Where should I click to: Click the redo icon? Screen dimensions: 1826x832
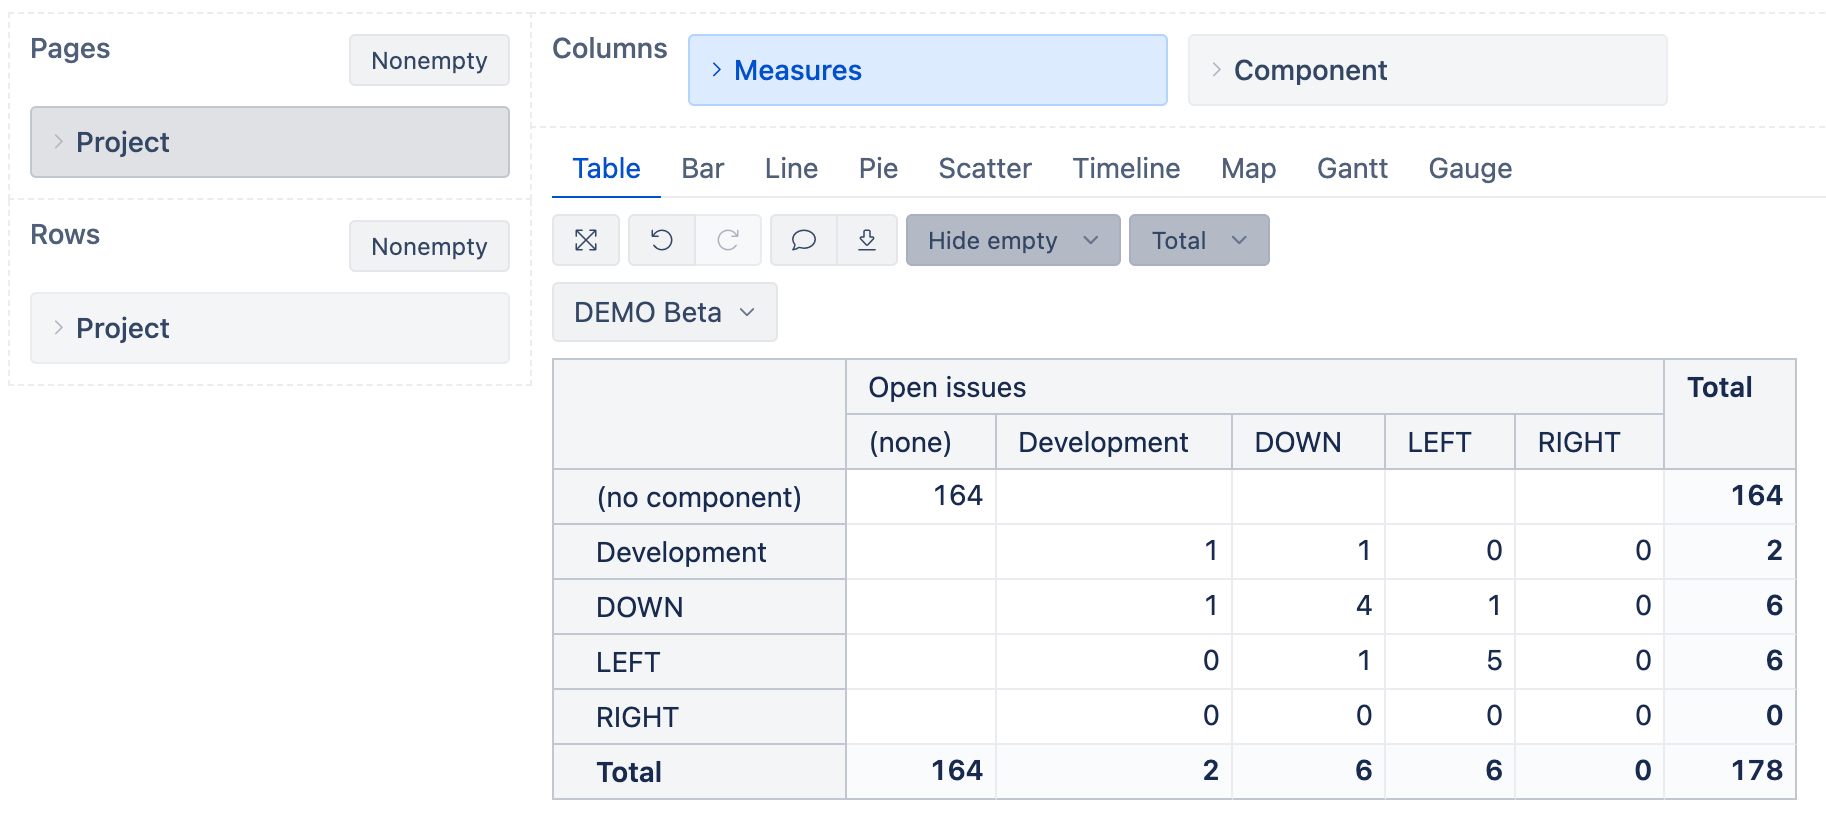click(x=728, y=240)
